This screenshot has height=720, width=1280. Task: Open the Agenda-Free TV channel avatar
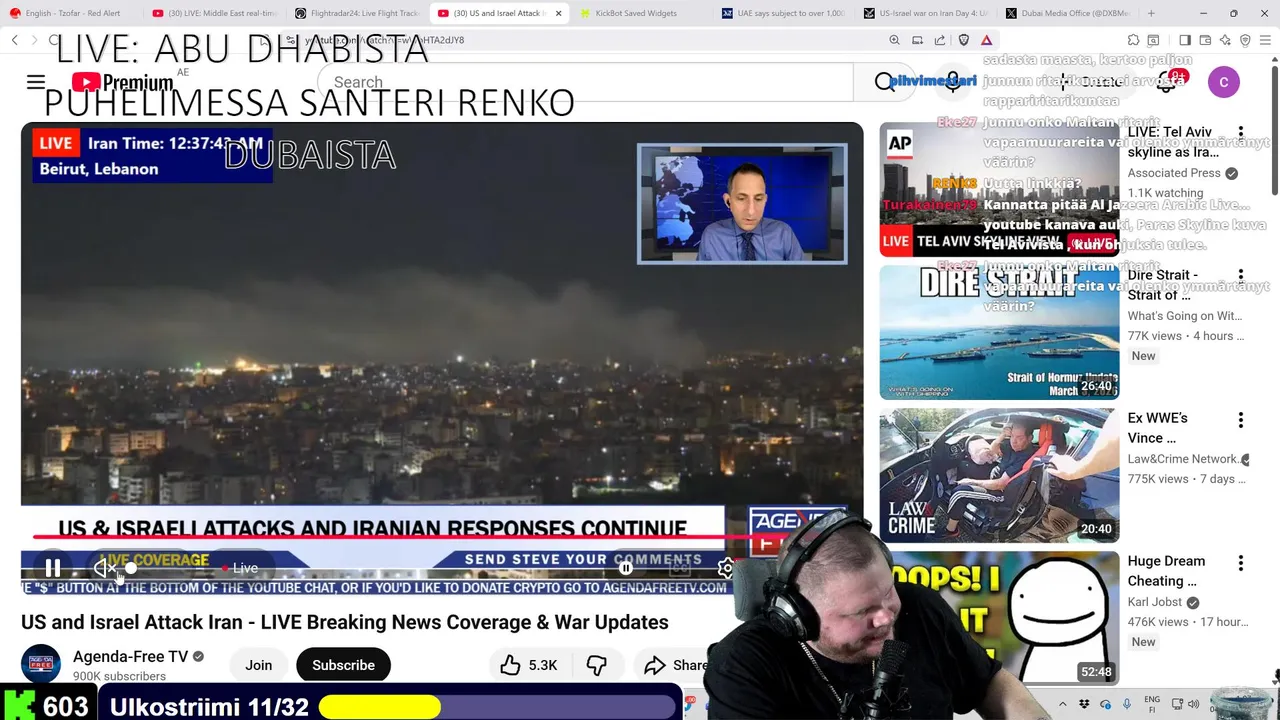coord(41,663)
